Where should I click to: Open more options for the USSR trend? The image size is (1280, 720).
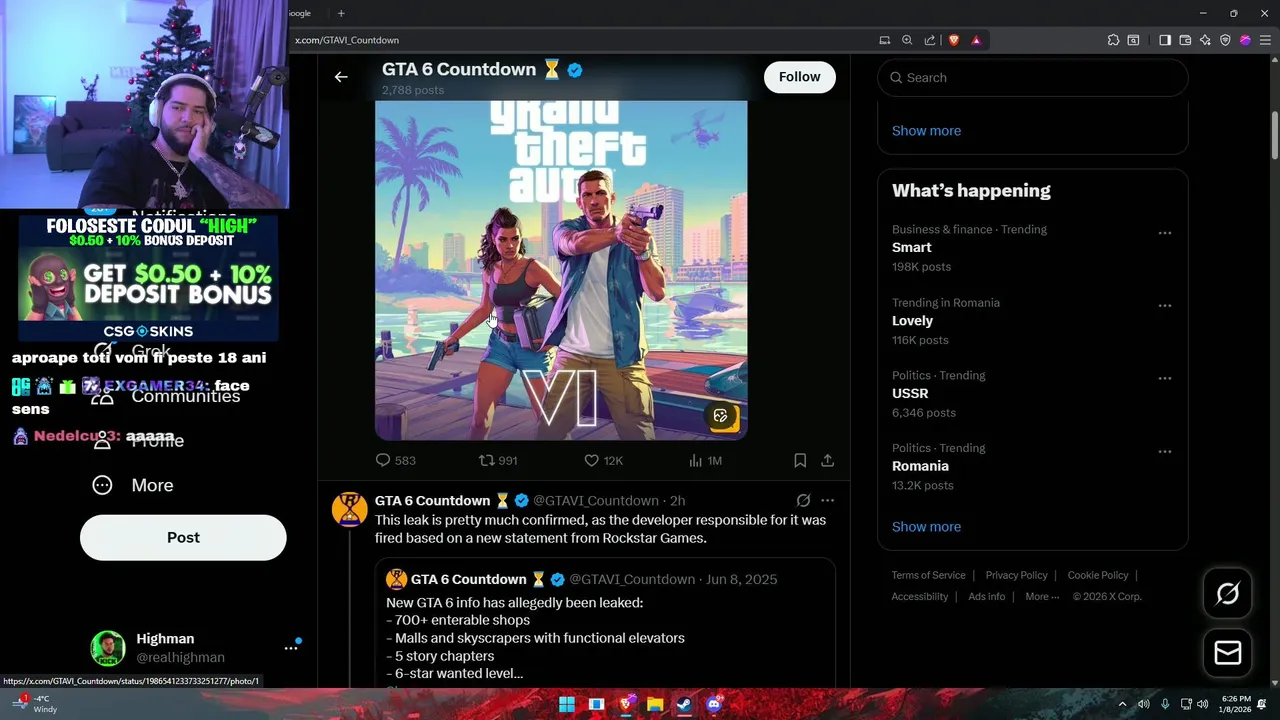click(x=1165, y=379)
